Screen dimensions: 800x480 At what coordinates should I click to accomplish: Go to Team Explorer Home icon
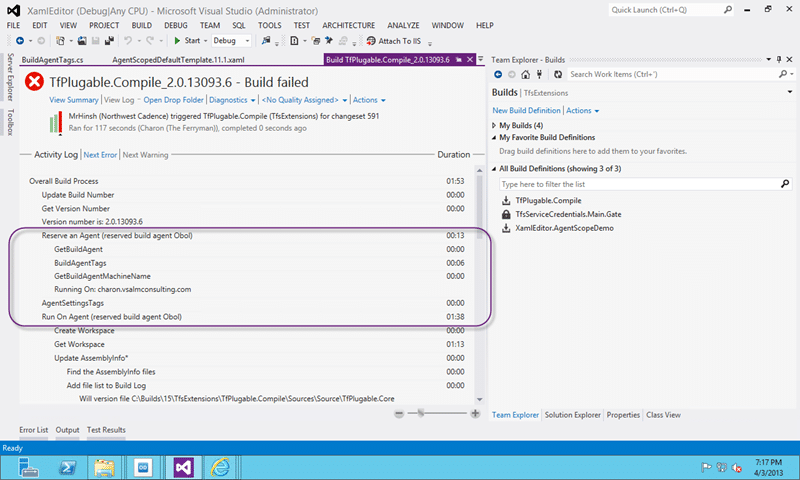pos(526,74)
